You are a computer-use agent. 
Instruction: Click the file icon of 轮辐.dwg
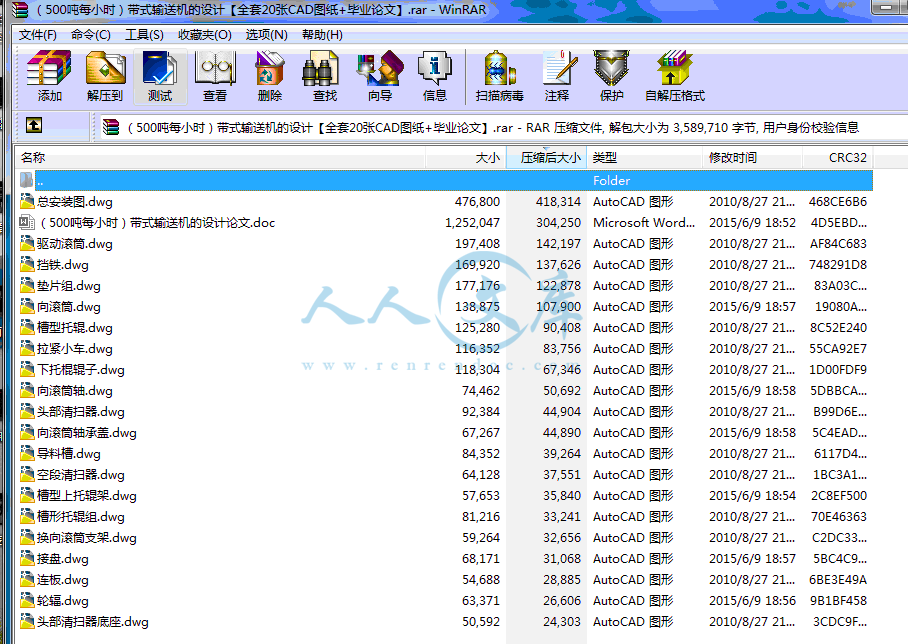27,600
